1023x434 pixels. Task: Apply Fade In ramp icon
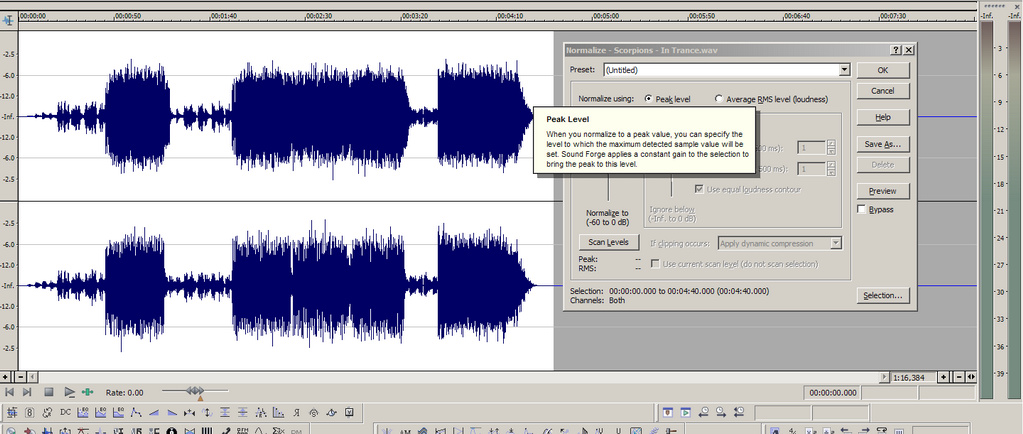(154, 413)
